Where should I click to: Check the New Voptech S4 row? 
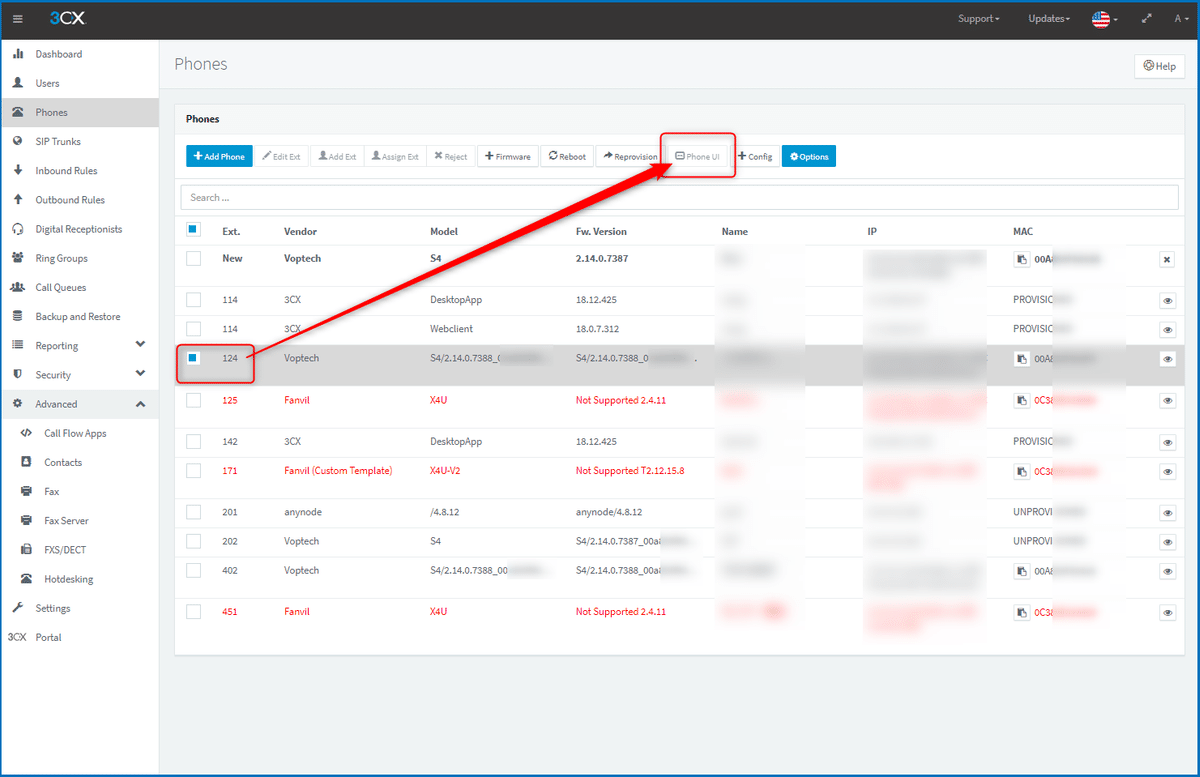coord(193,258)
